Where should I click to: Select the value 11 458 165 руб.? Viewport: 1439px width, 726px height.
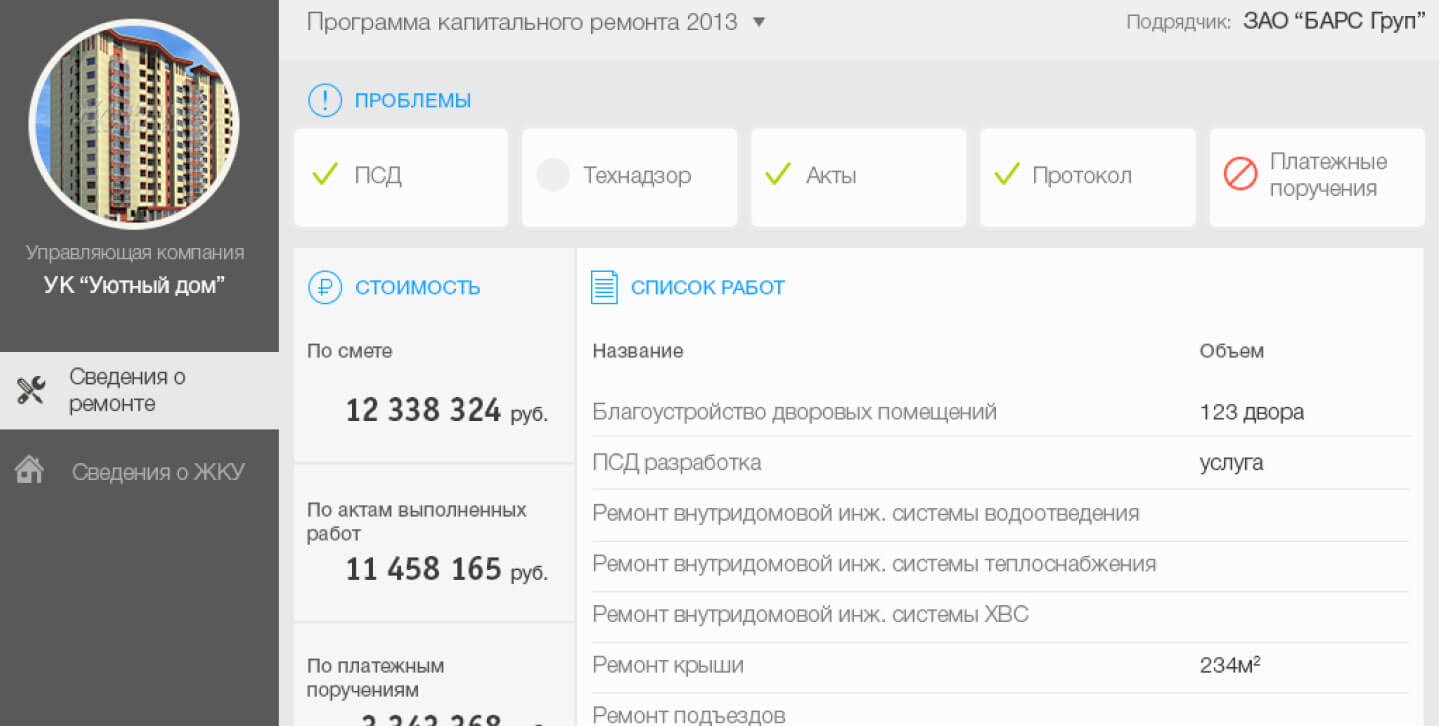[447, 570]
